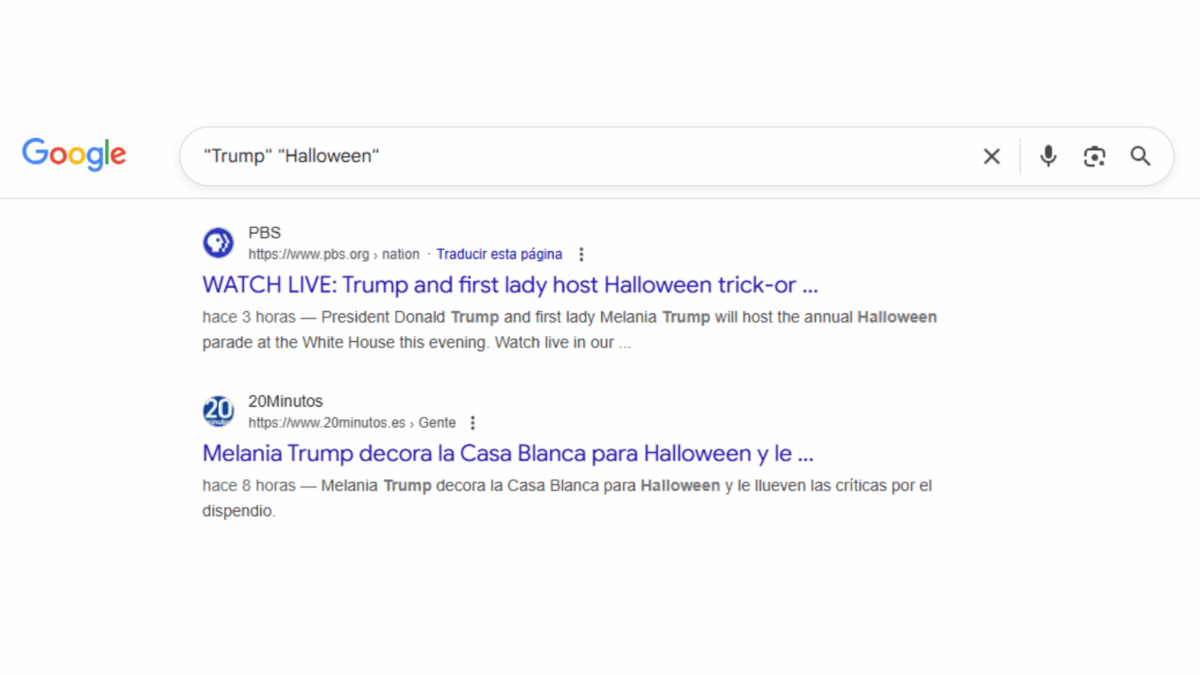Image resolution: width=1200 pixels, height=675 pixels.
Task: Open the three-dot menu on the 20Minutos result
Action: (x=472, y=423)
